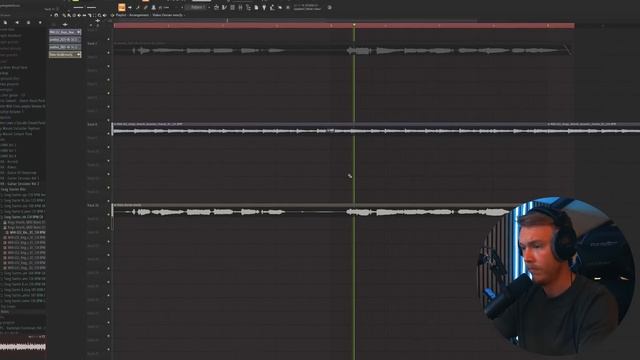Viewport: 640px width, 360px height.
Task: Click the sample waveform preview at browser bottom
Action: coord(23,347)
